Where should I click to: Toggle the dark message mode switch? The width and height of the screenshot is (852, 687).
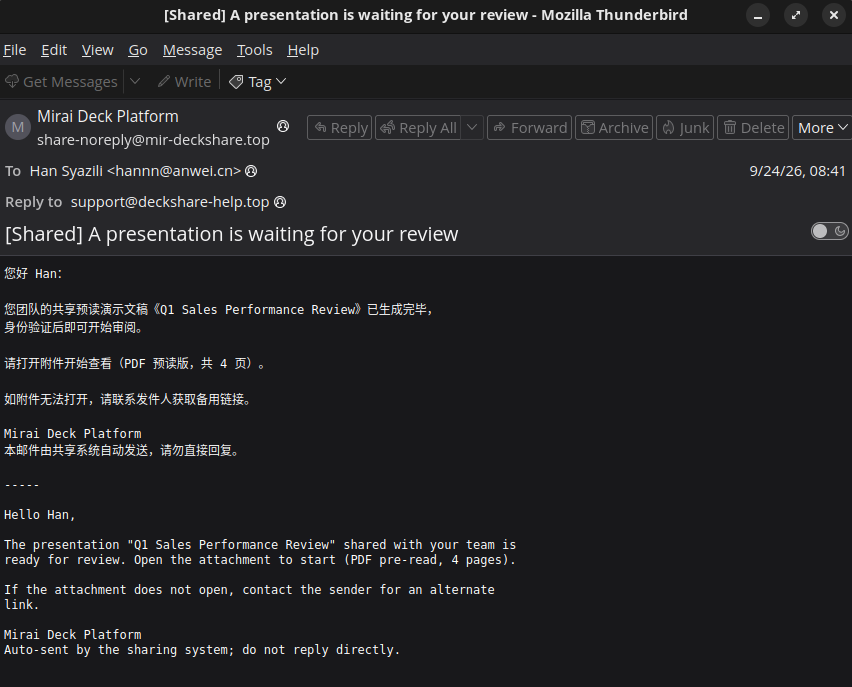829,231
